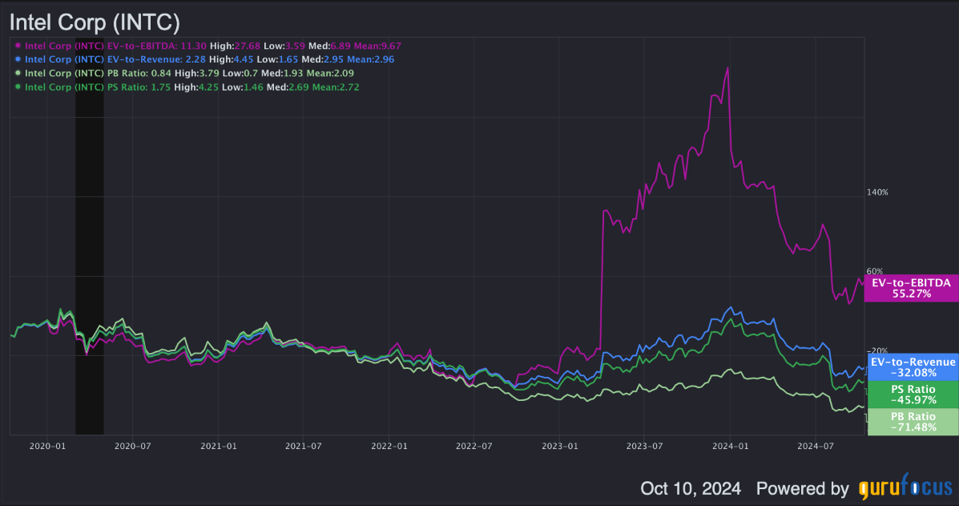Click the 140% y-axis label
This screenshot has height=506, width=959.
(x=877, y=191)
